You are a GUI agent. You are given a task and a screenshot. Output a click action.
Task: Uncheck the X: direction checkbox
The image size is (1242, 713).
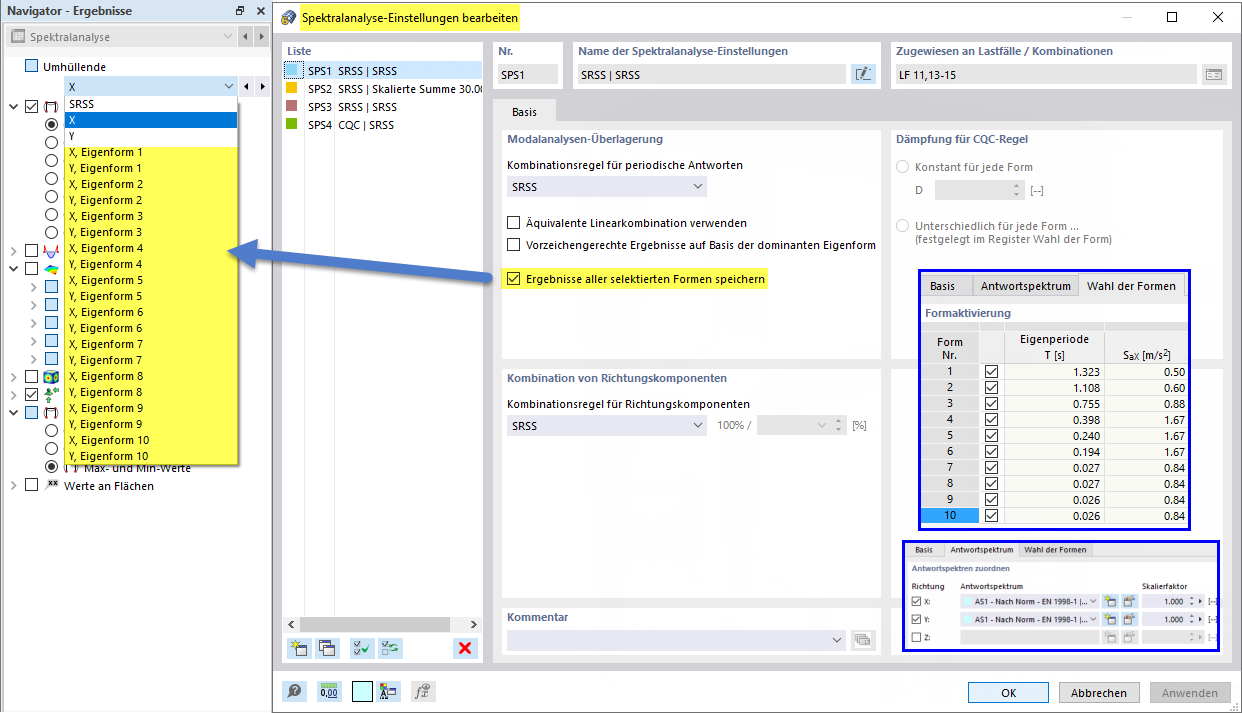[x=917, y=601]
